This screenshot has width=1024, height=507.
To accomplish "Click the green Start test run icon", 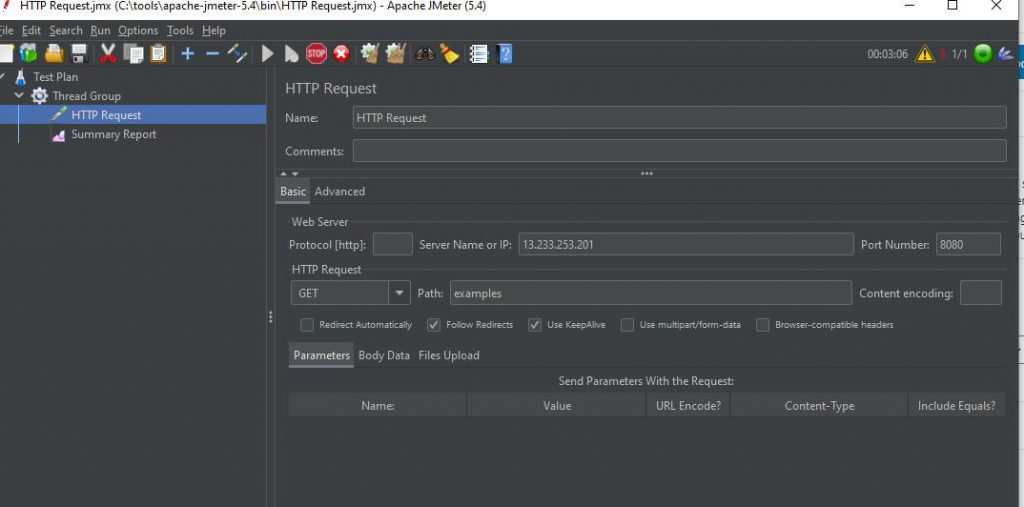I will (267, 54).
